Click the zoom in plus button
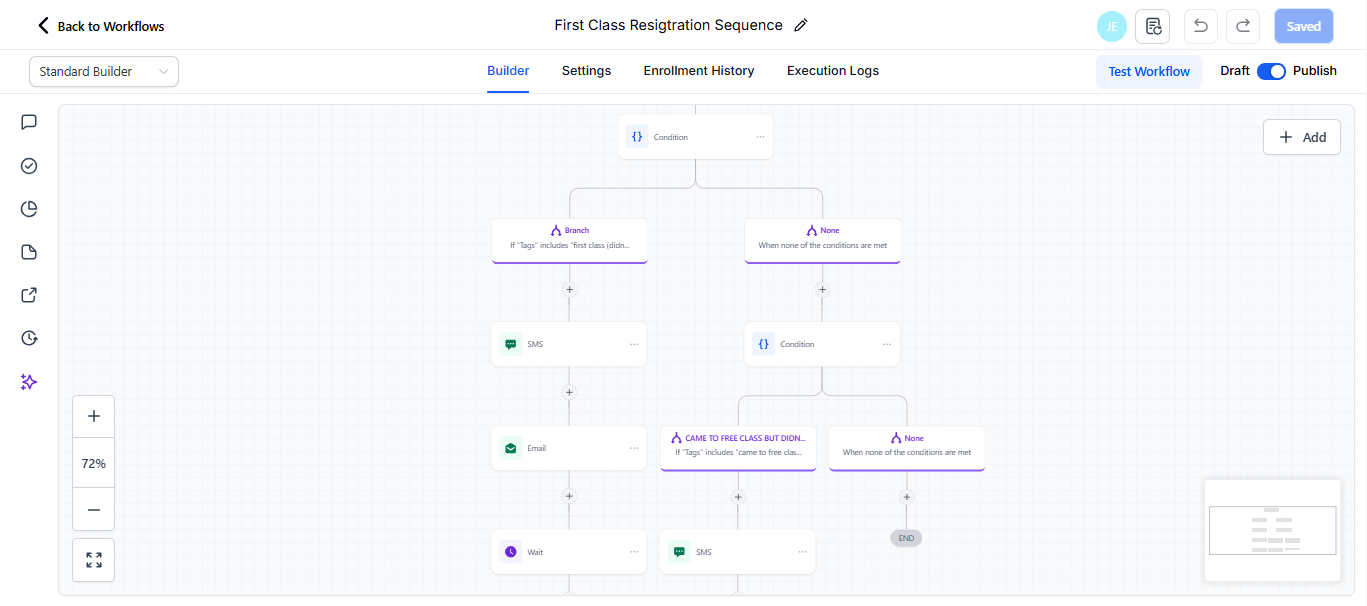The width and height of the screenshot is (1367, 606). click(94, 416)
